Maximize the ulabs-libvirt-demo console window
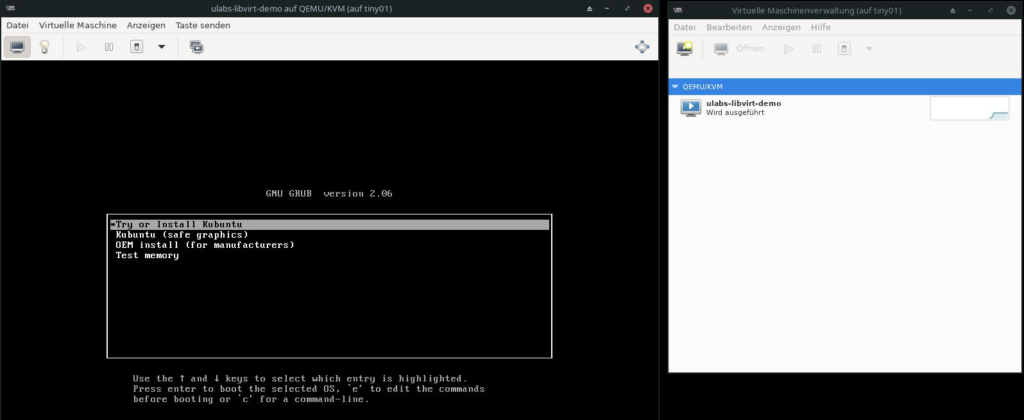This screenshot has height=420, width=1024. [x=628, y=8]
